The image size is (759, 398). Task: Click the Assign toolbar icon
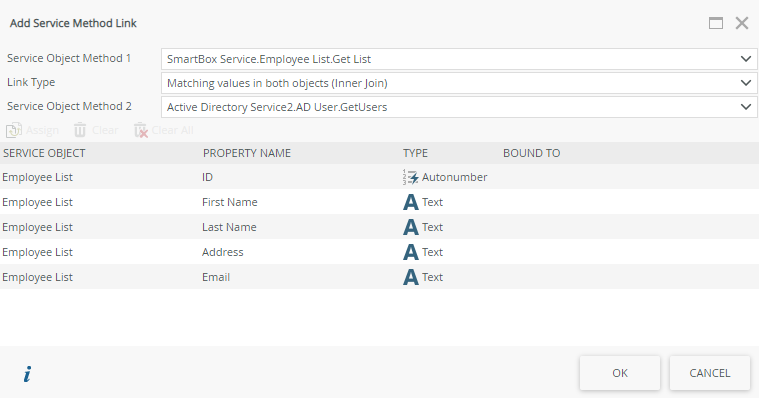[x=14, y=130]
